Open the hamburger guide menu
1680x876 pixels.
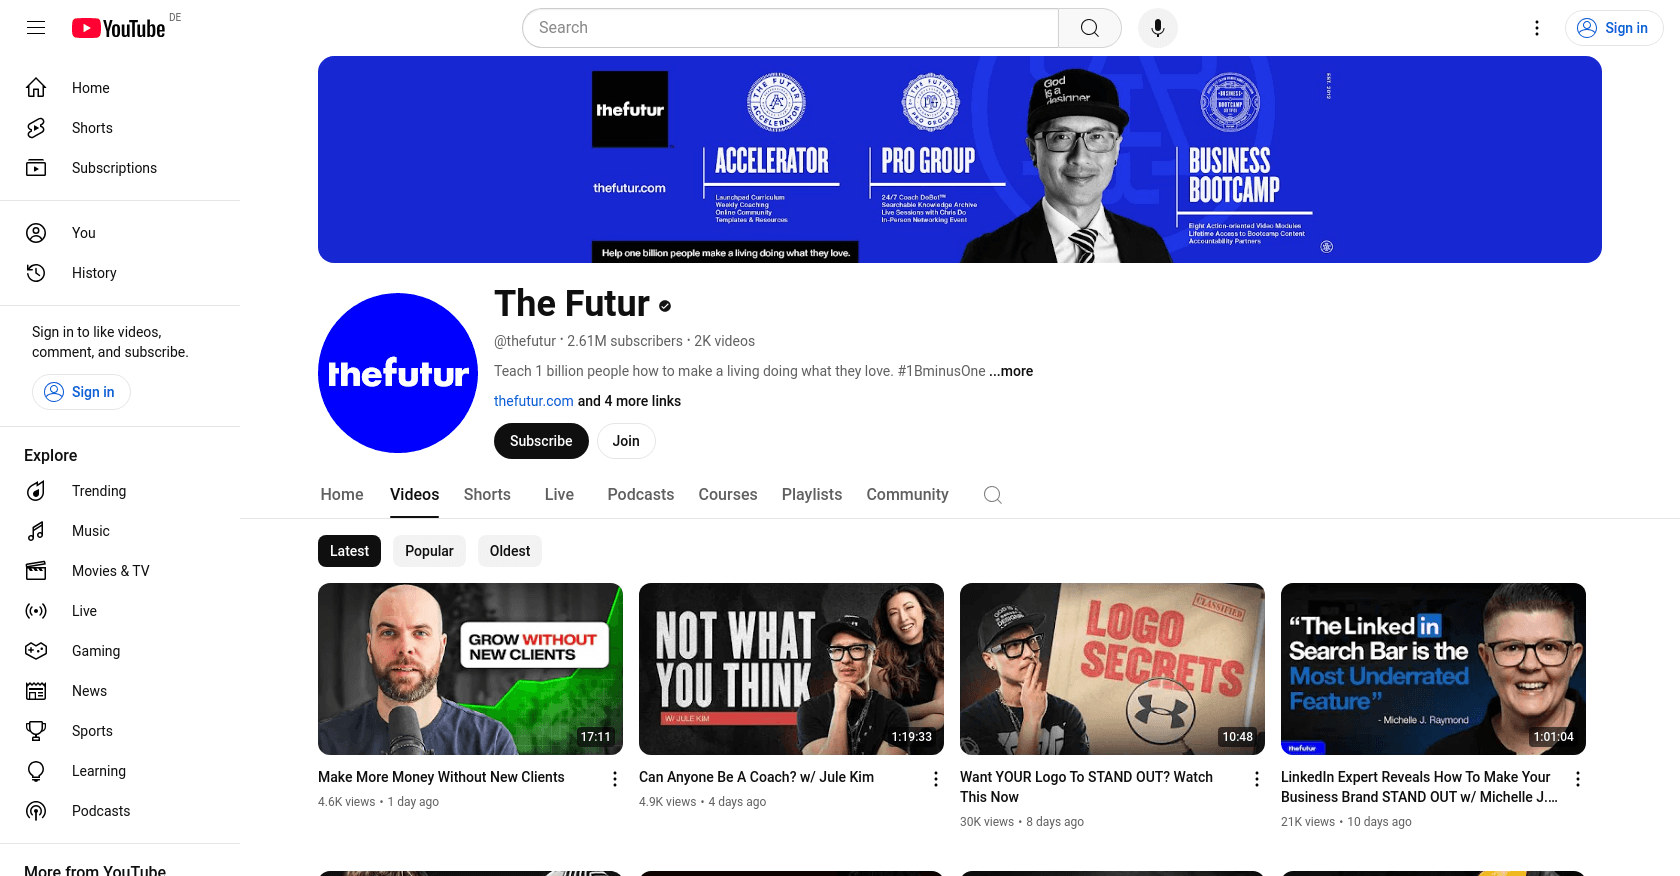tap(36, 28)
